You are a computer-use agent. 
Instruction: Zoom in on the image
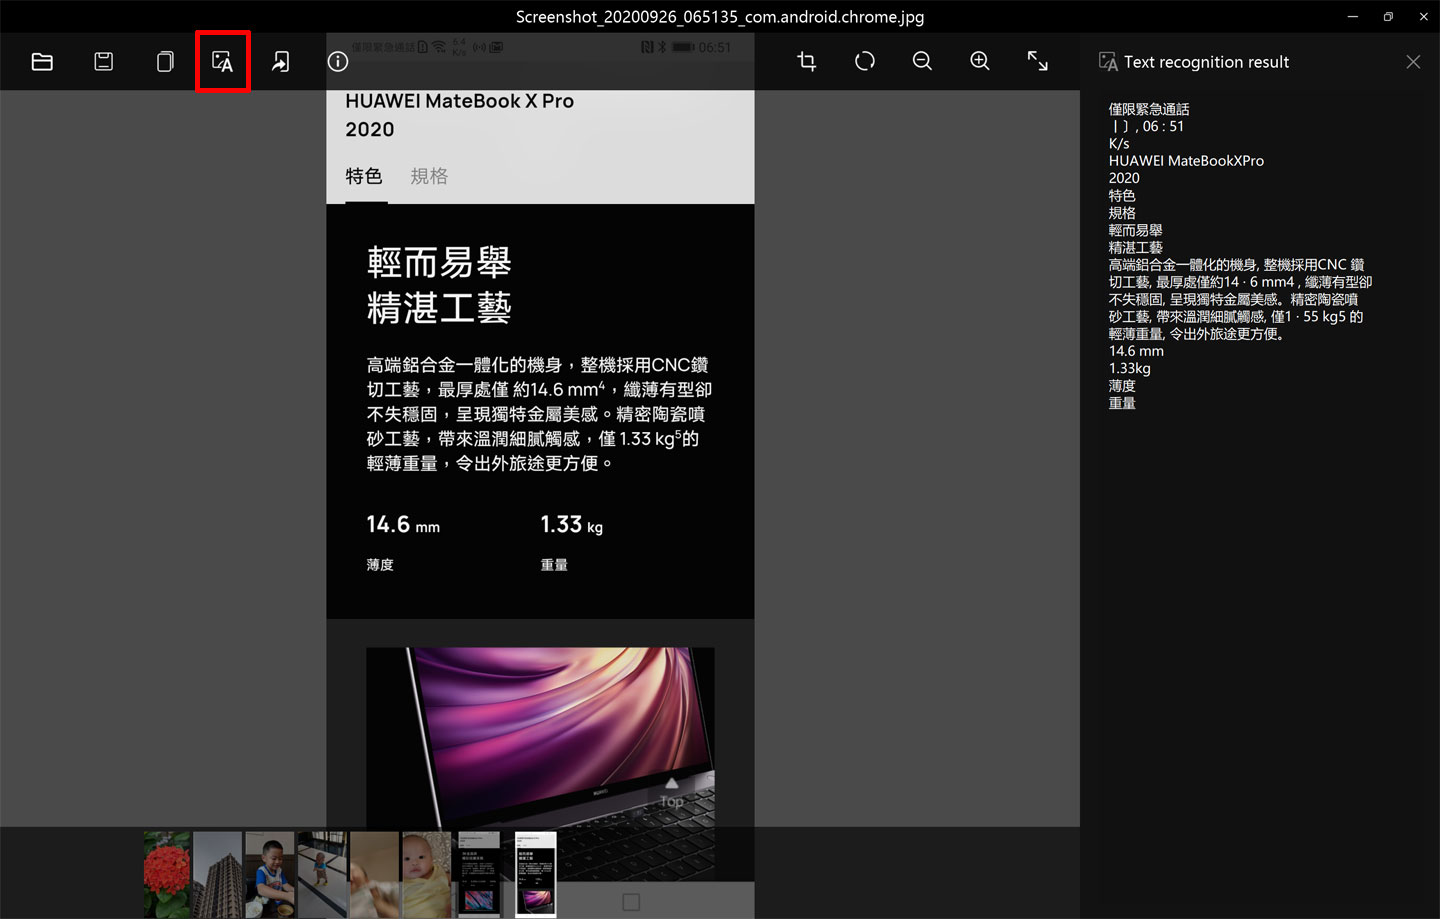[980, 62]
